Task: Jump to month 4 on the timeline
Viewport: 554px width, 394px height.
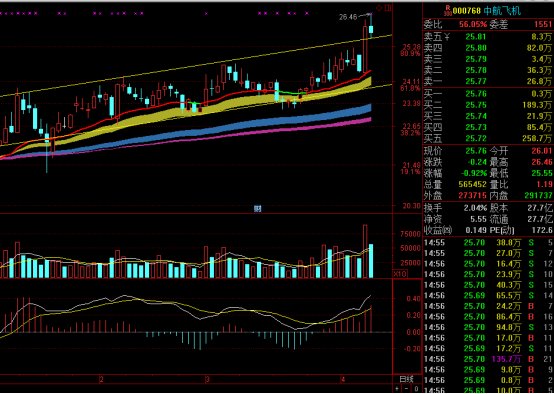Action: [342, 380]
